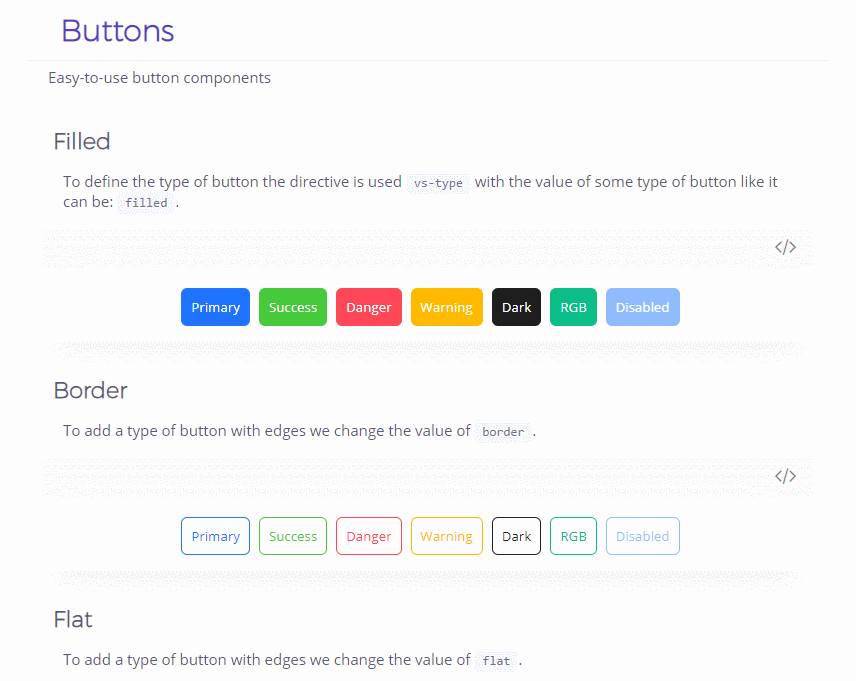Click the filled Primary button
This screenshot has height=681, width=856.
pyautogui.click(x=215, y=307)
